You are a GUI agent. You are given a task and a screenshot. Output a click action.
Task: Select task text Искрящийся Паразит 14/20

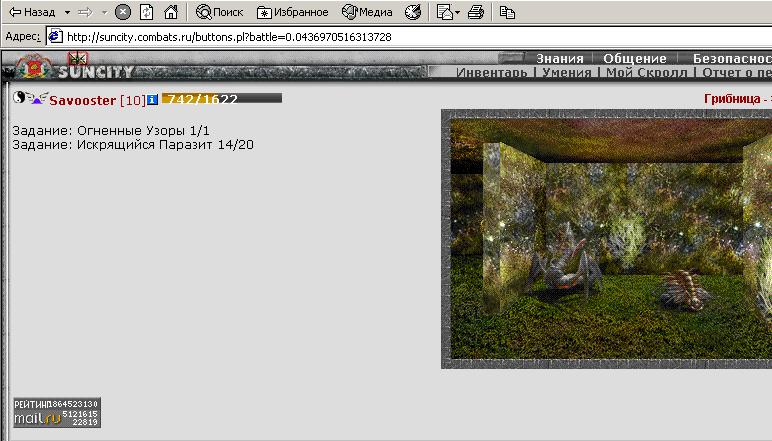[165, 145]
